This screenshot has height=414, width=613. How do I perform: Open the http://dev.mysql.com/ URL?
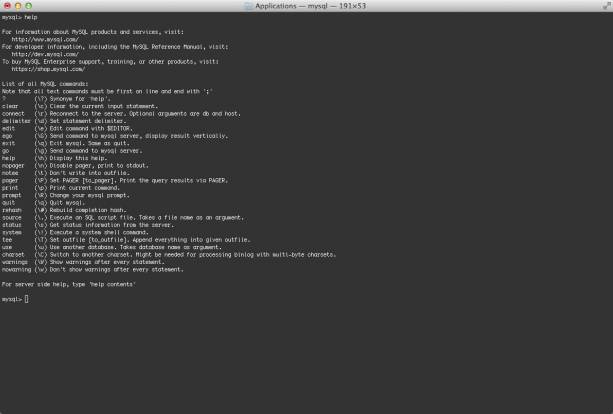[x=45, y=54]
